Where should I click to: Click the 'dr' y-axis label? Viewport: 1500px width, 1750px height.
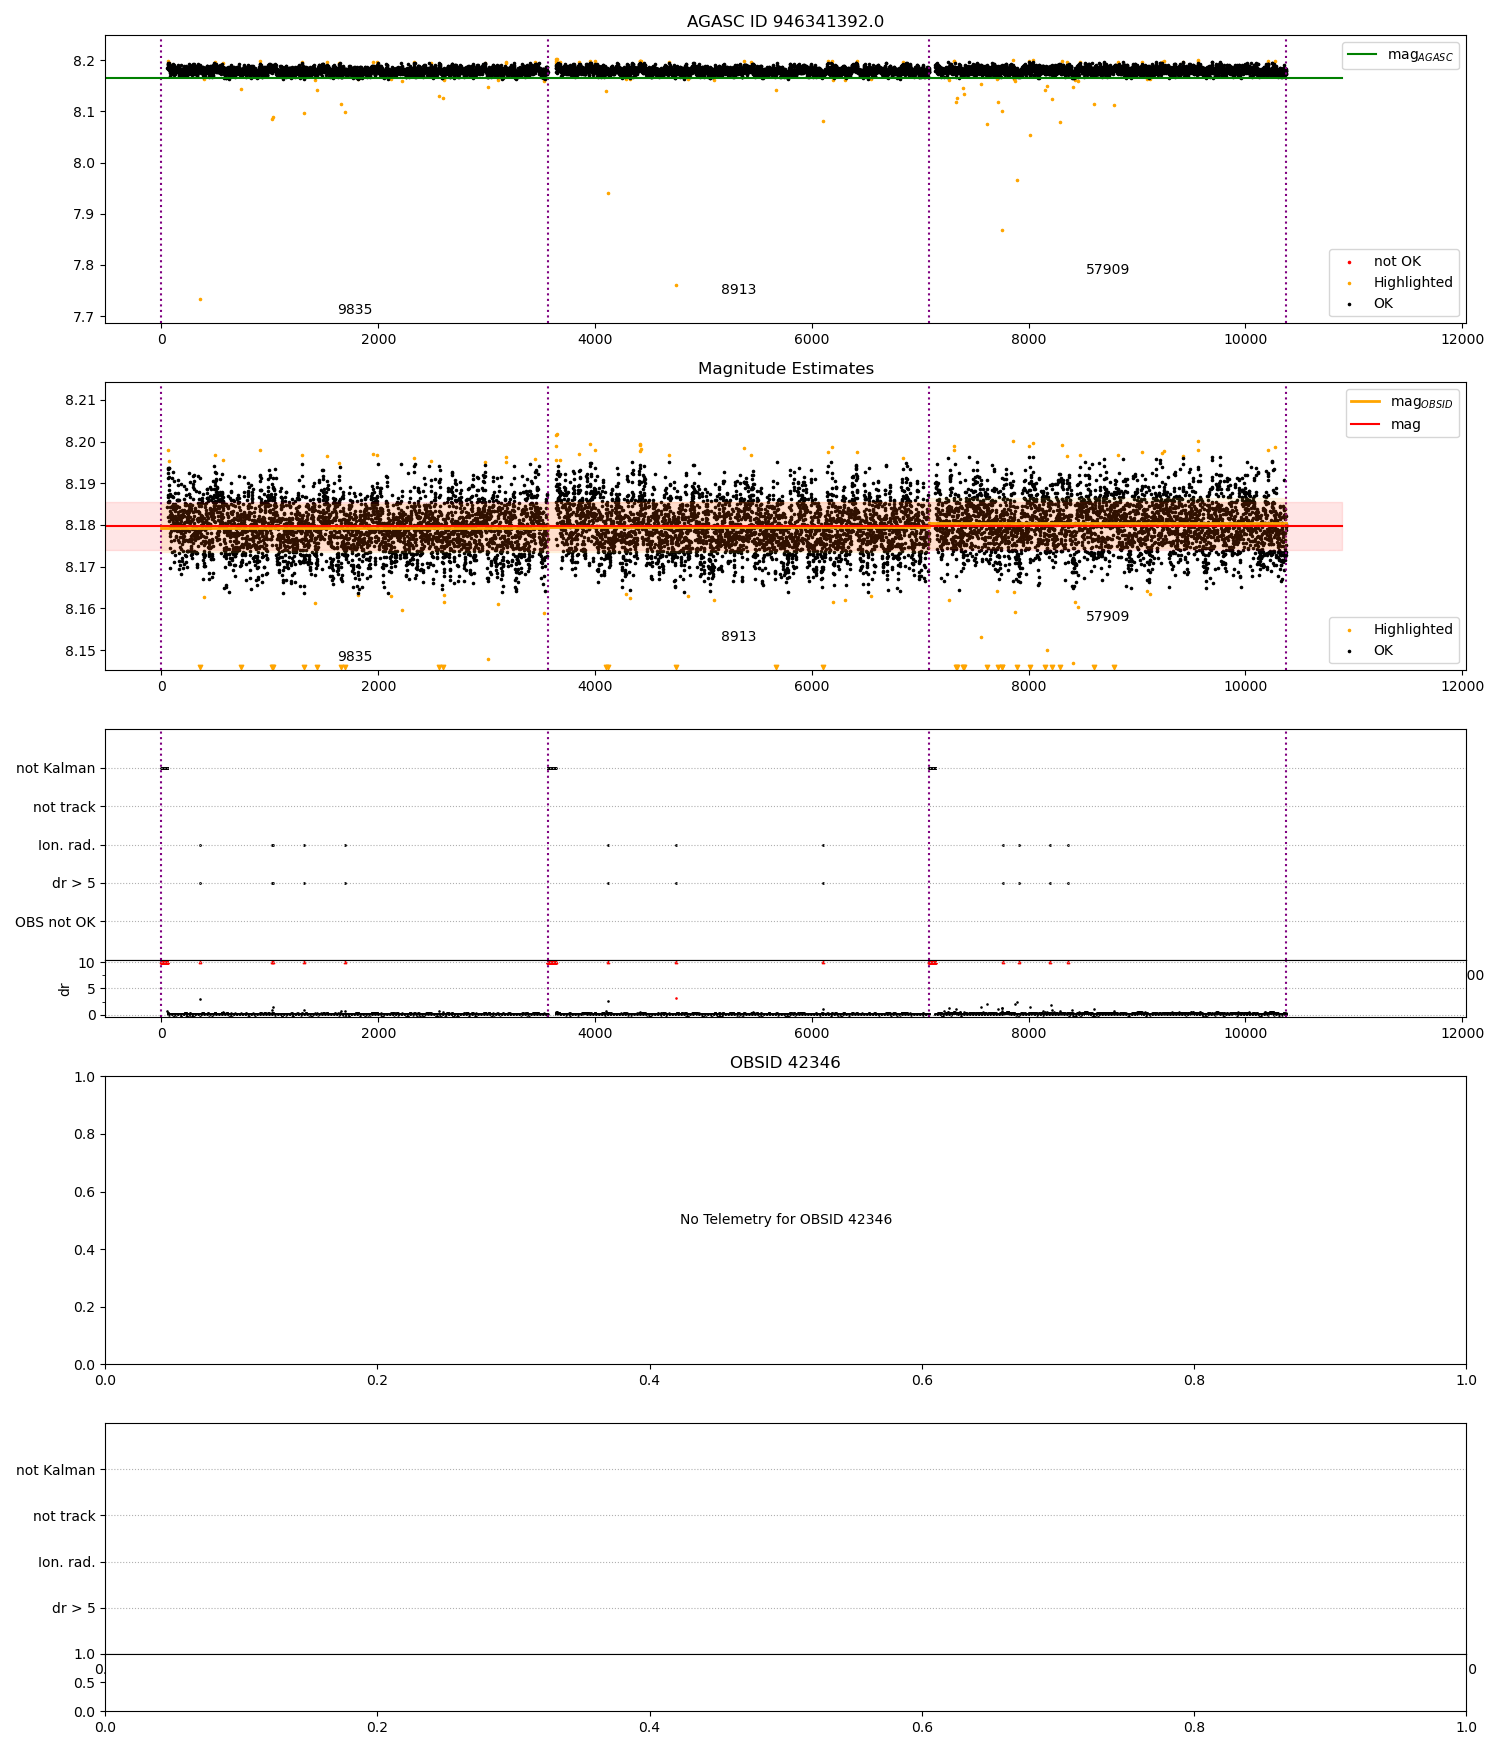[65, 989]
